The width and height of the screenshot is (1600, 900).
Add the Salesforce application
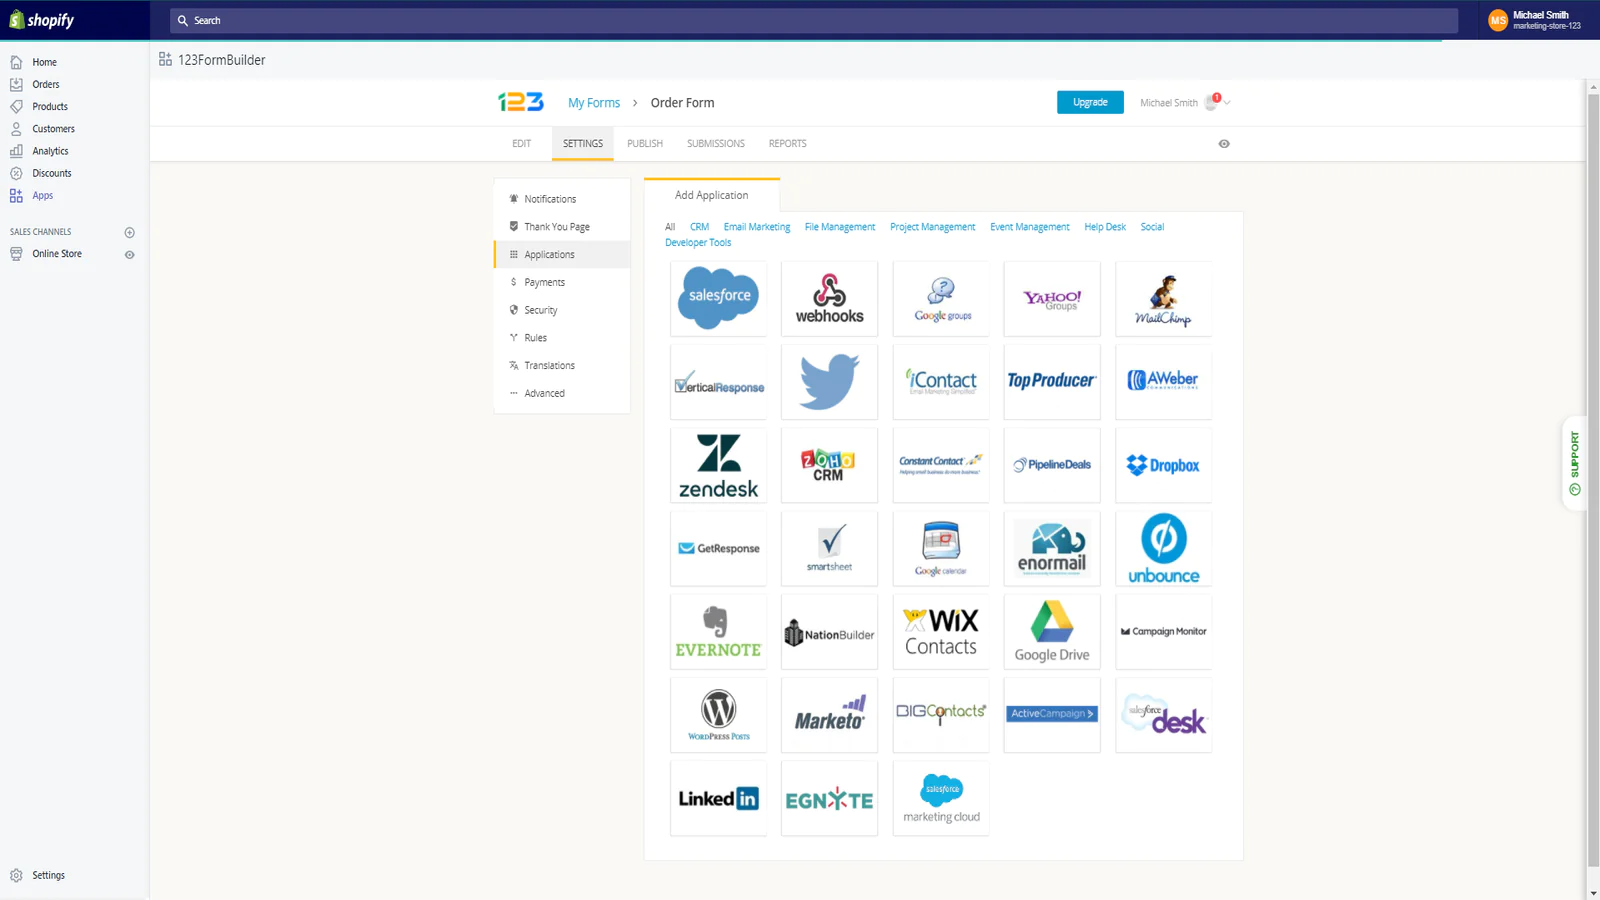(719, 298)
